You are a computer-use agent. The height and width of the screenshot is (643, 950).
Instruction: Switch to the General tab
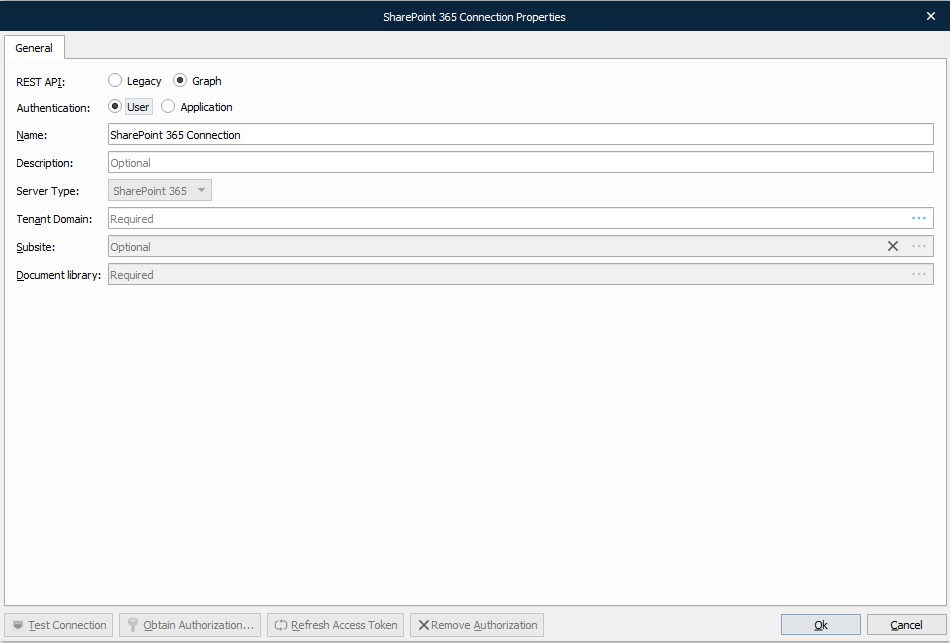coord(34,47)
